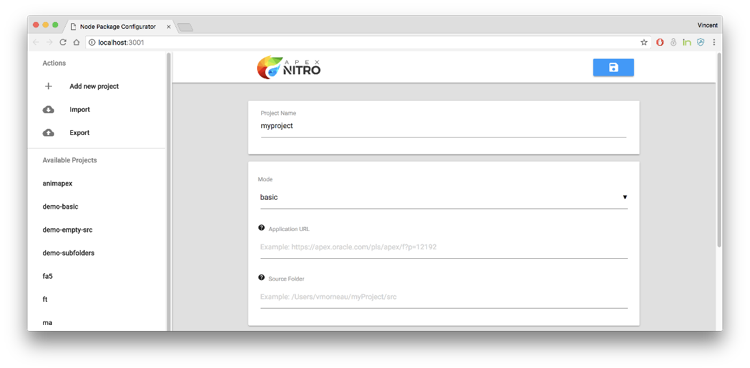Open a new browser tab
The width and height of the screenshot is (750, 368).
[x=185, y=27]
